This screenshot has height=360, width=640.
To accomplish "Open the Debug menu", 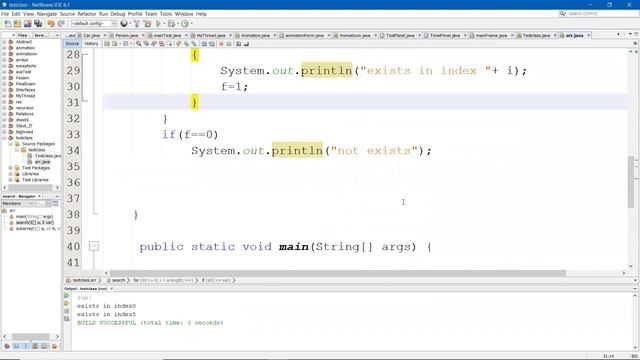I will click(x=118, y=14).
